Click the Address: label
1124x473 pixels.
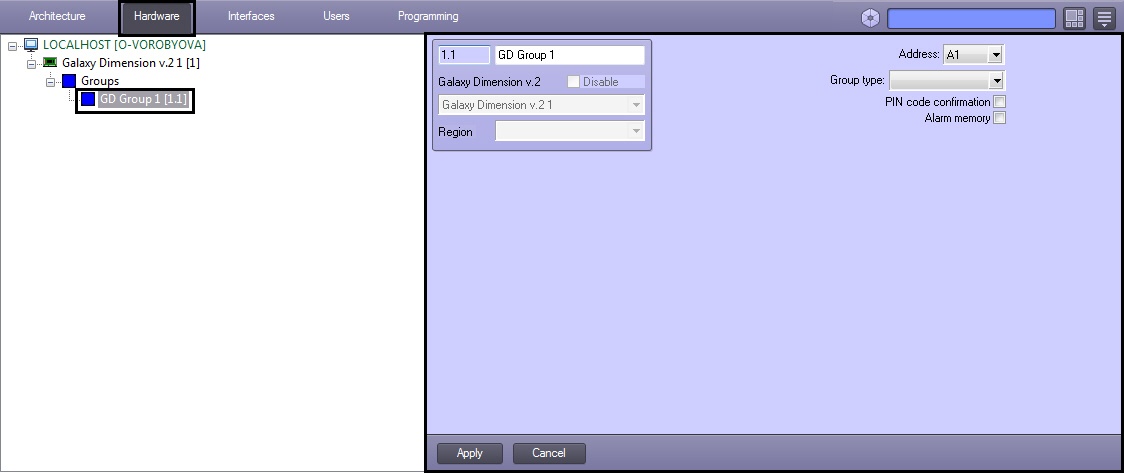918,54
